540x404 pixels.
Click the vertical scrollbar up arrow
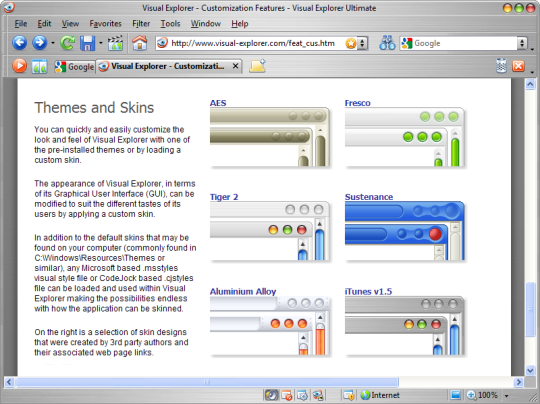530,84
